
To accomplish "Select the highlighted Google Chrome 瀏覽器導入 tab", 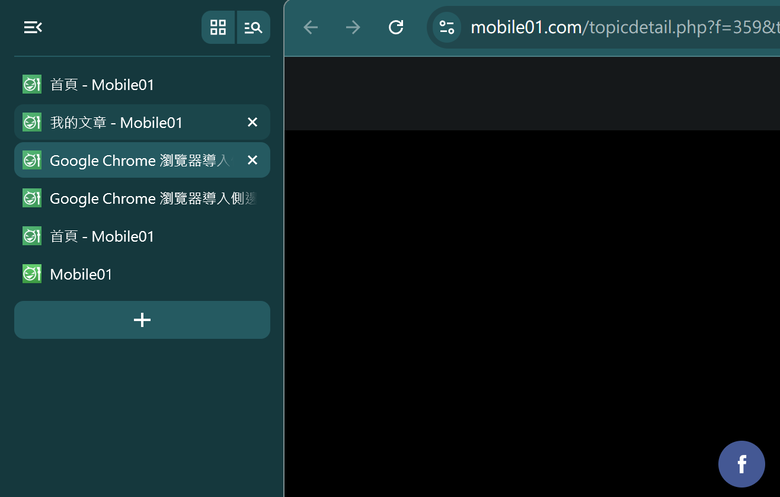I will (x=142, y=160).
